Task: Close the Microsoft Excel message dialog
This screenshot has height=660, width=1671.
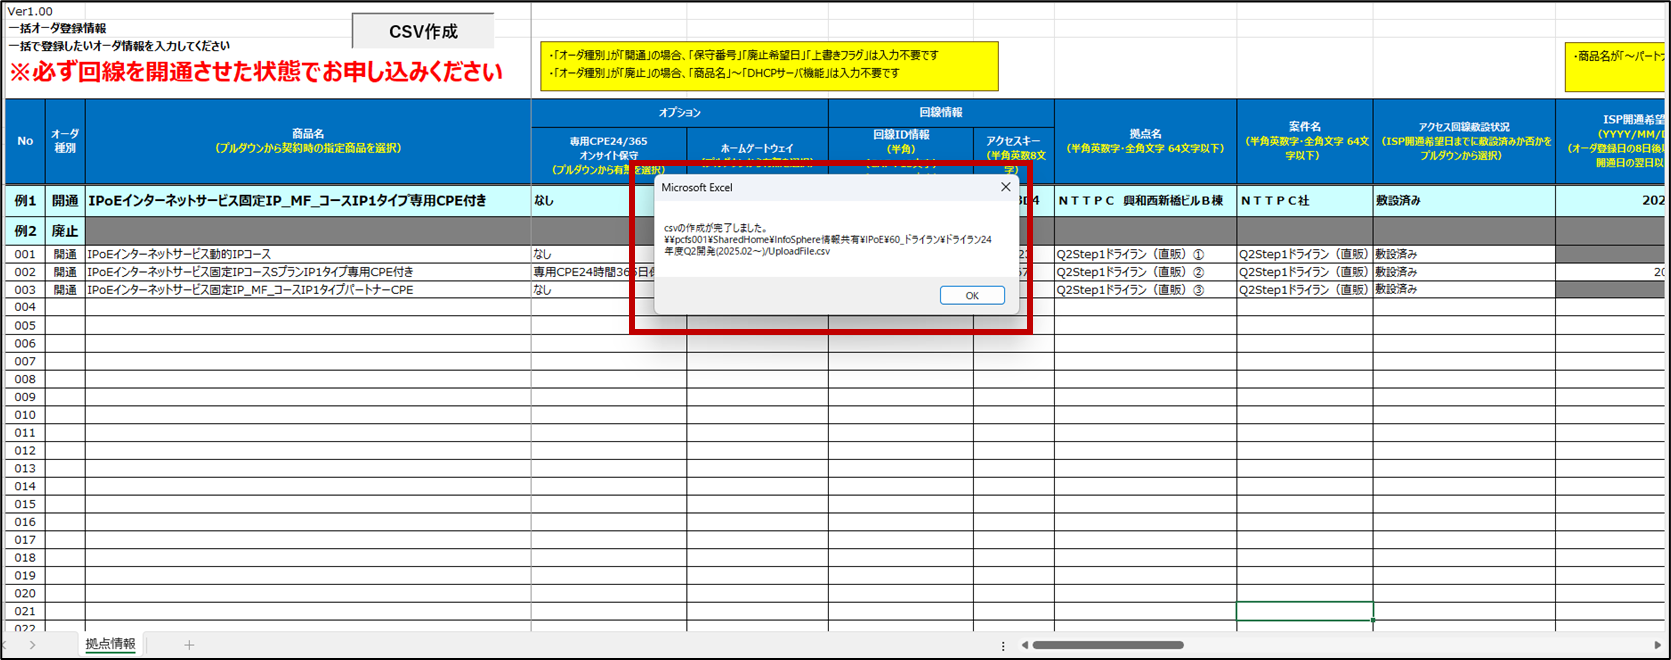Action: (x=1005, y=187)
